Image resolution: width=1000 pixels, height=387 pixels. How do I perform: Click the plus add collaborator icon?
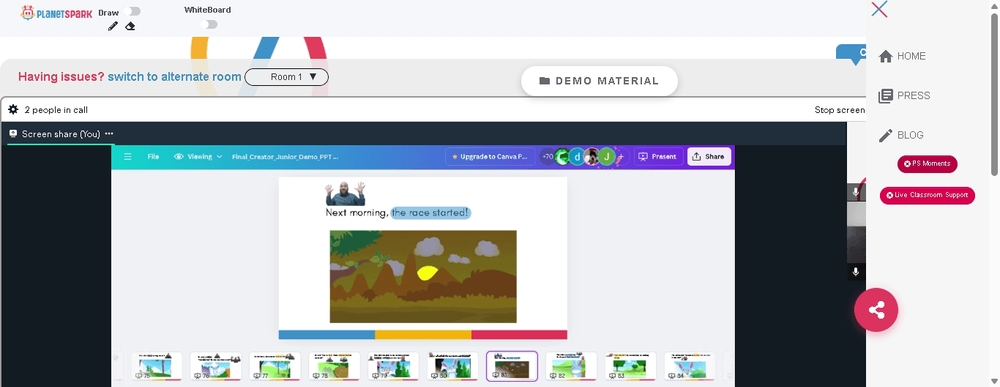622,156
